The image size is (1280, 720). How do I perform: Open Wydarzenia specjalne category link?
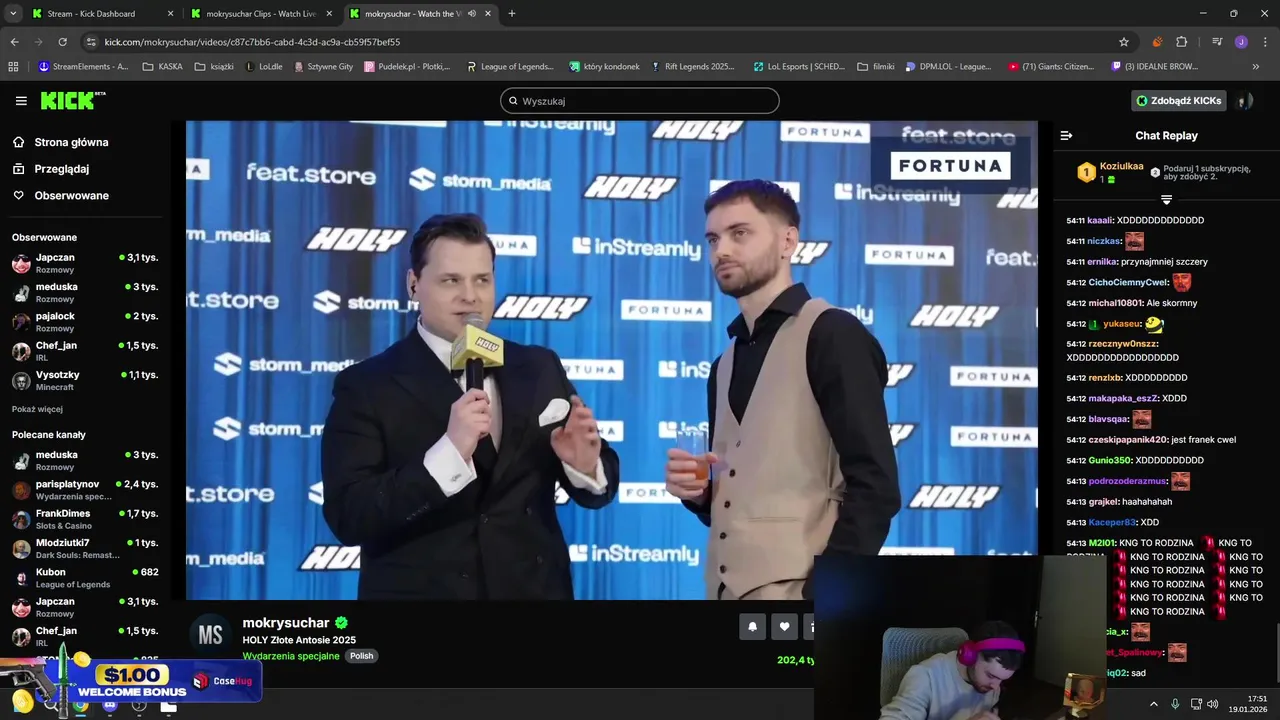pos(291,656)
